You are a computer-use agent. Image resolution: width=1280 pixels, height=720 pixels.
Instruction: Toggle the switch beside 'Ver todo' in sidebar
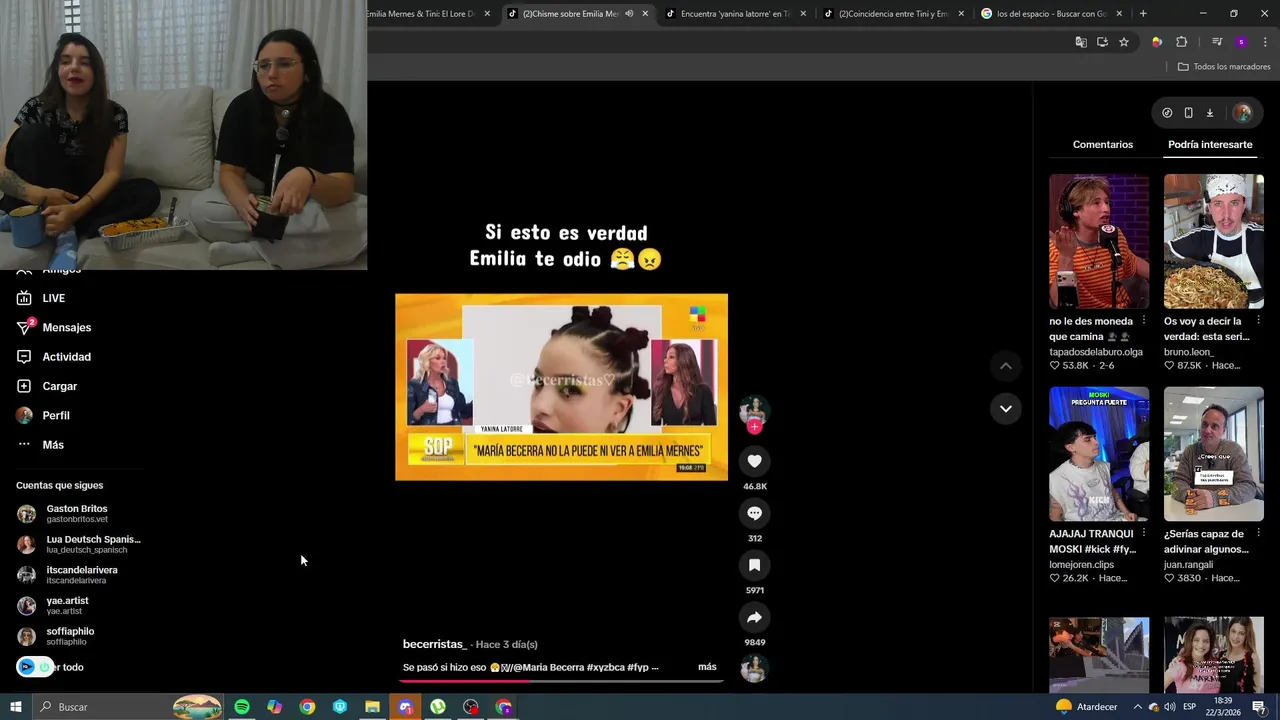pos(34,667)
